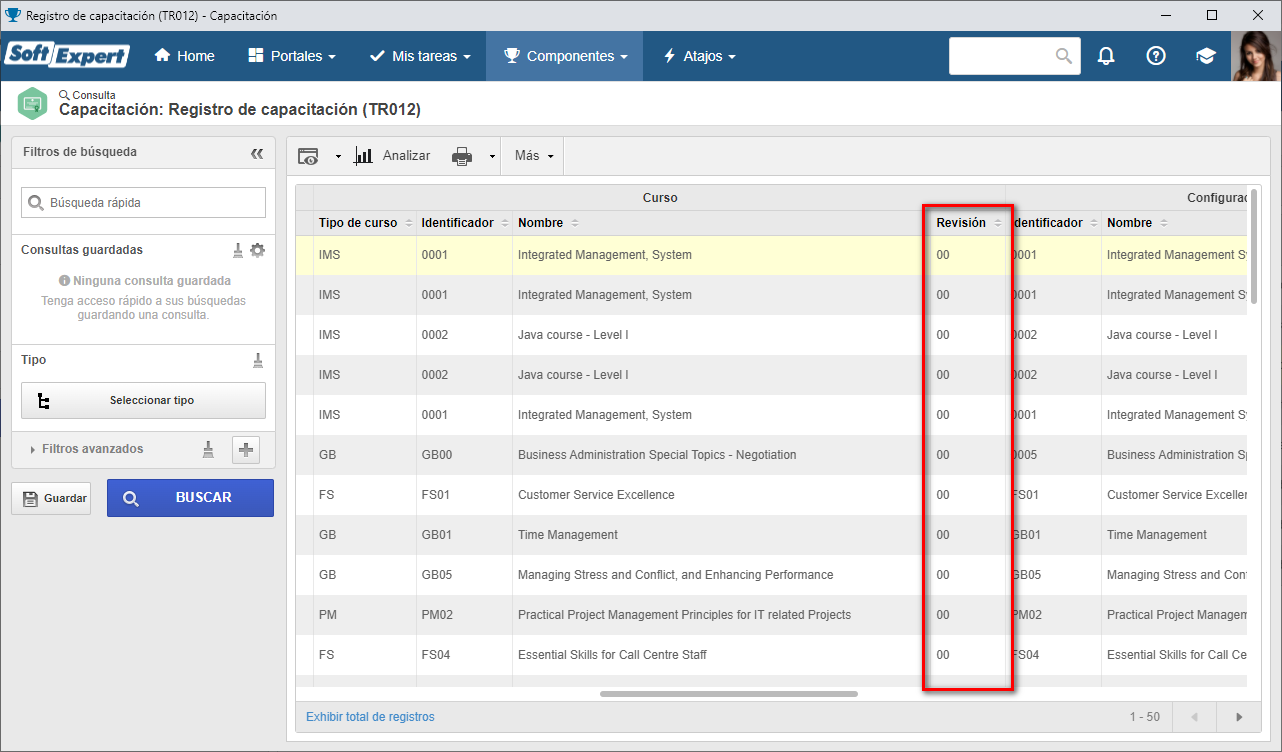Image resolution: width=1282 pixels, height=752 pixels.
Task: Click the horizontal scrollbar of the table
Action: click(x=729, y=693)
